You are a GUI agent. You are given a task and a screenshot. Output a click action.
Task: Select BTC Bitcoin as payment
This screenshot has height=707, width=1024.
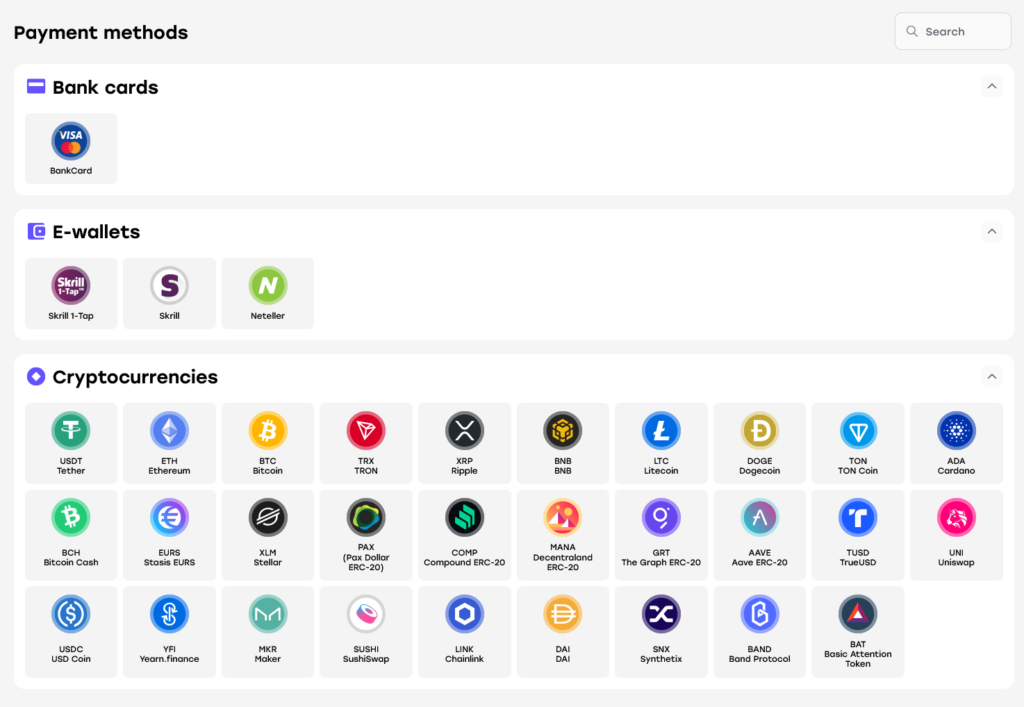click(x=268, y=443)
